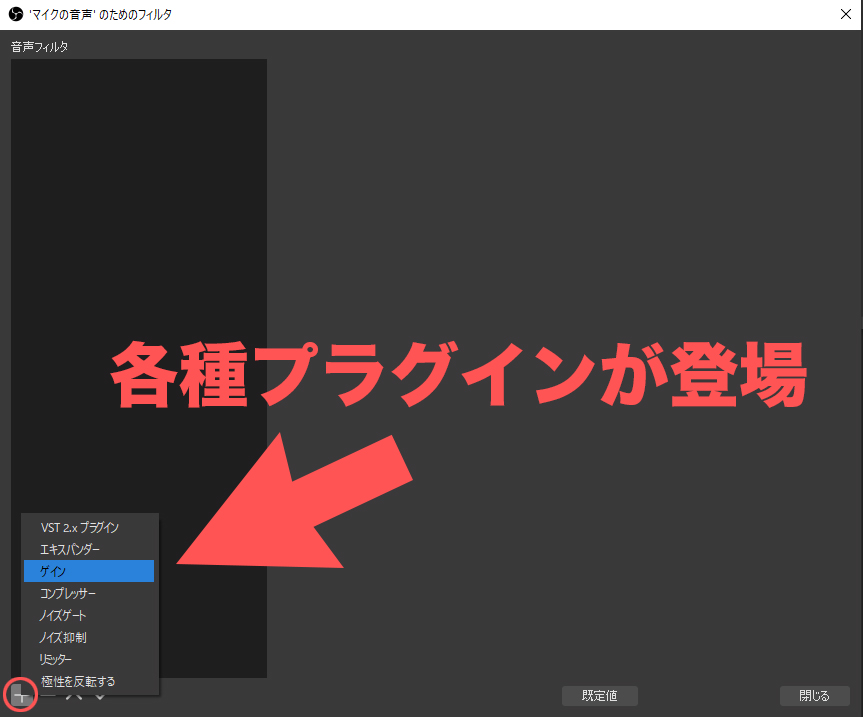Add コンプレッサー filter from menu
The height and width of the screenshot is (717, 863).
pos(89,593)
